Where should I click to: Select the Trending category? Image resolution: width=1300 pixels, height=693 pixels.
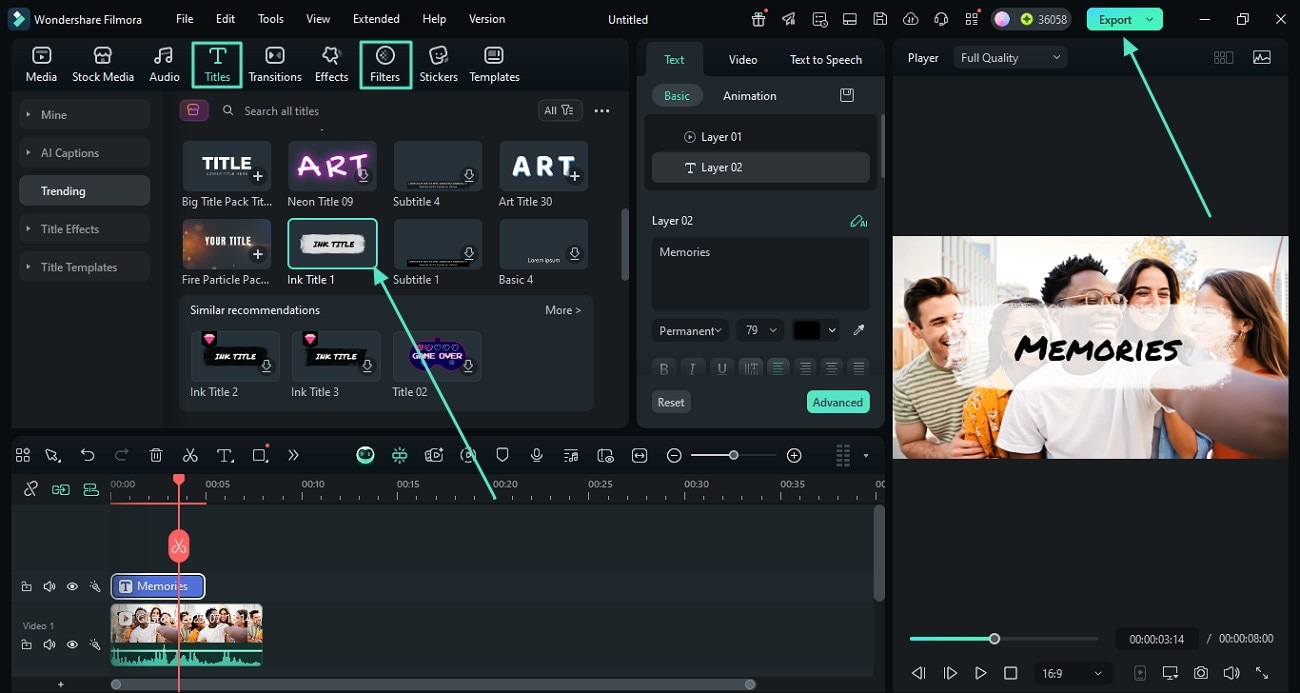[x=84, y=191]
